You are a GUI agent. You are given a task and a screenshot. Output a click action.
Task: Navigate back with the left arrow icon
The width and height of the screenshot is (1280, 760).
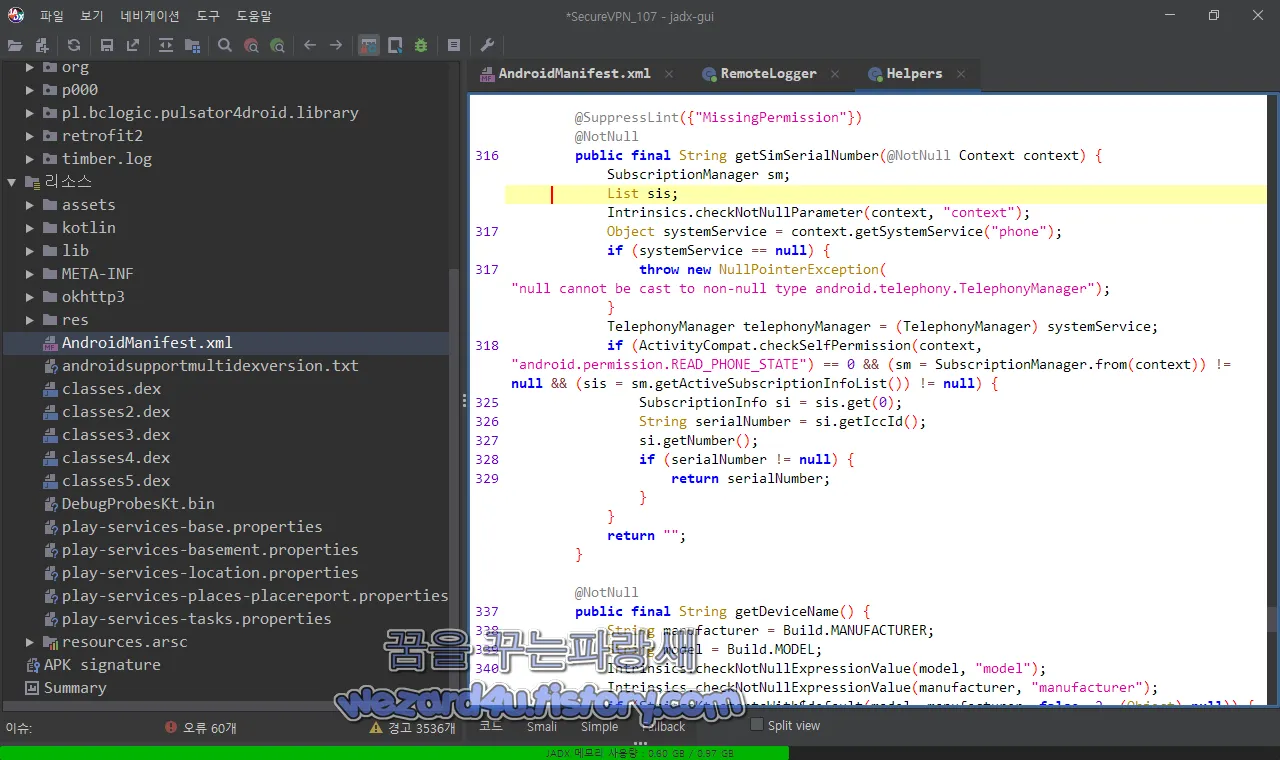point(310,45)
